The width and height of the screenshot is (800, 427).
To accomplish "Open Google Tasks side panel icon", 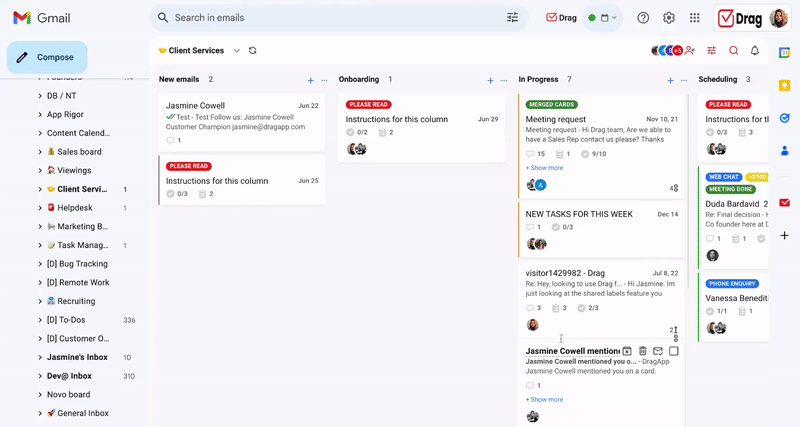I will coord(784,118).
